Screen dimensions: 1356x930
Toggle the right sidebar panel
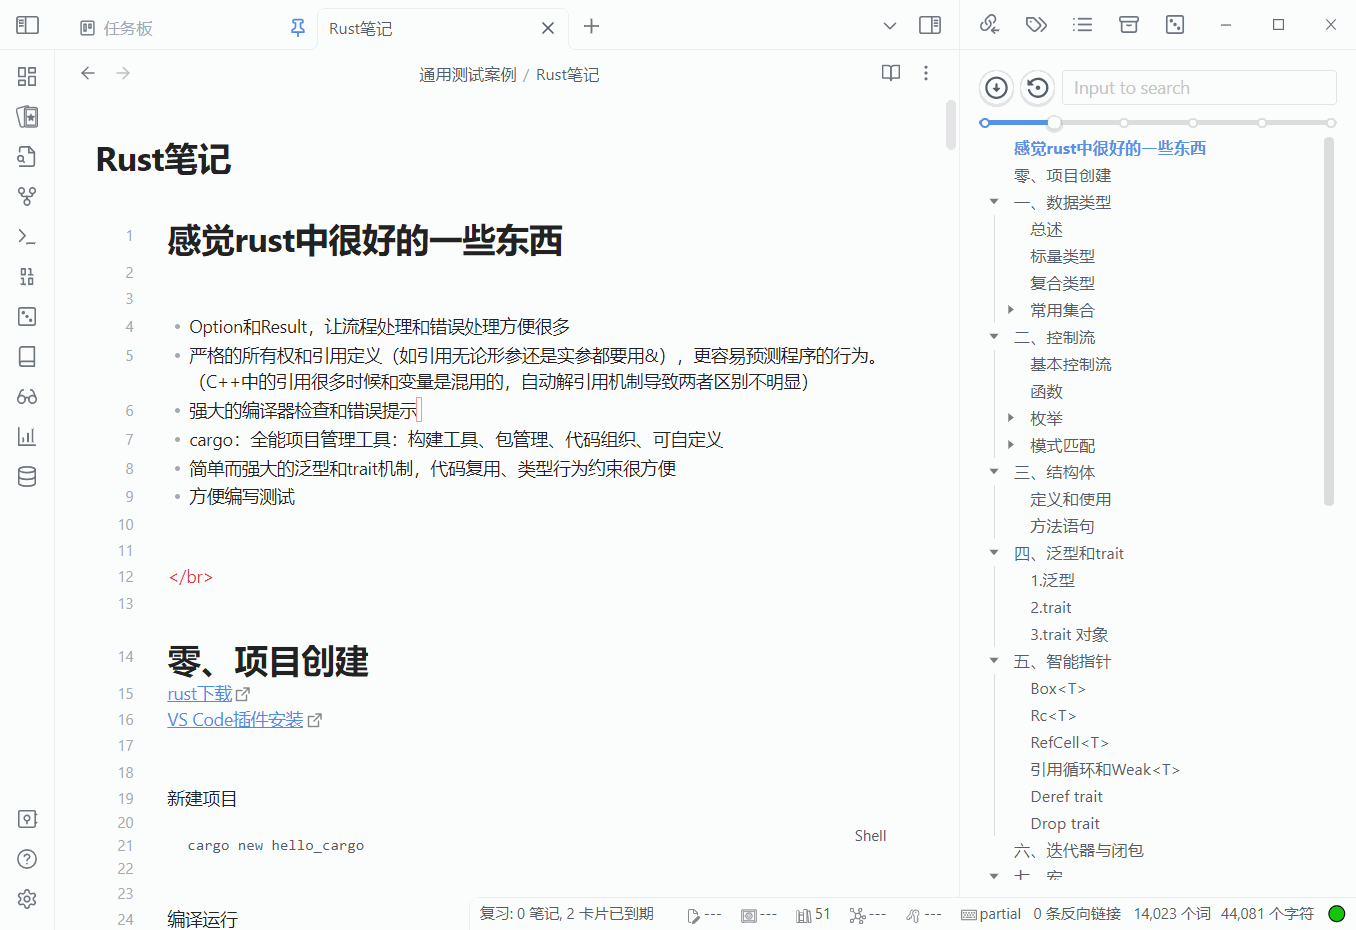coord(930,25)
